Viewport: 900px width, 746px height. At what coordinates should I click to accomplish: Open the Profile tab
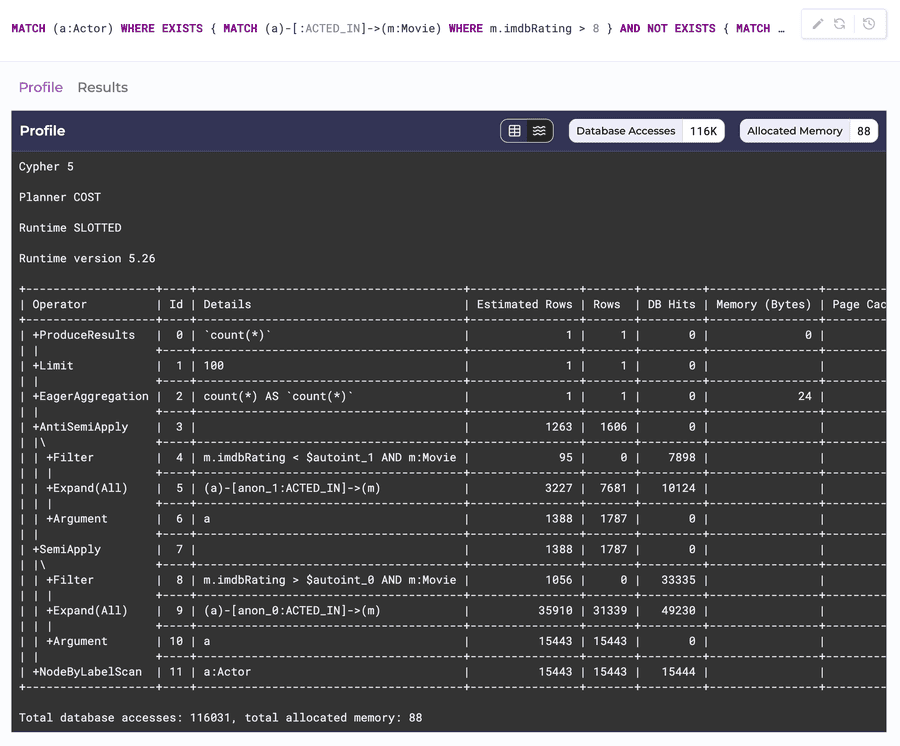pos(41,87)
